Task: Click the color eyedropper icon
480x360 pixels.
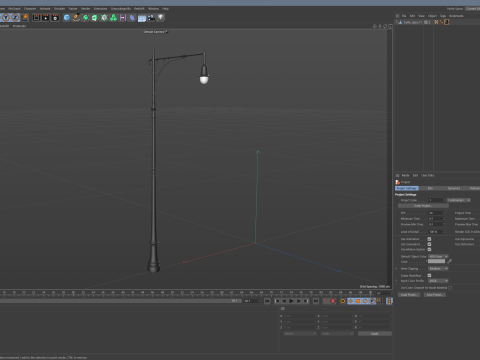Action: tap(449, 262)
